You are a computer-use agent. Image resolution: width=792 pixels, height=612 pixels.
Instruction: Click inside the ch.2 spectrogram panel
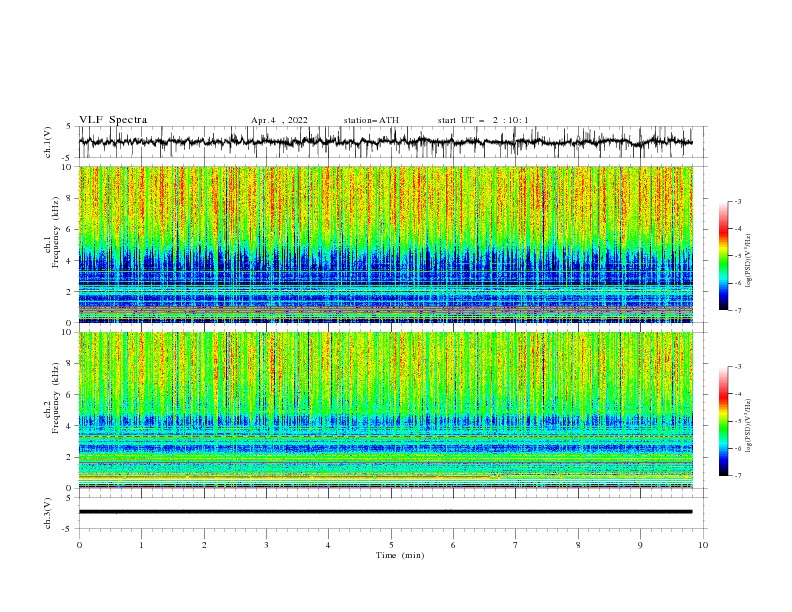[386, 410]
